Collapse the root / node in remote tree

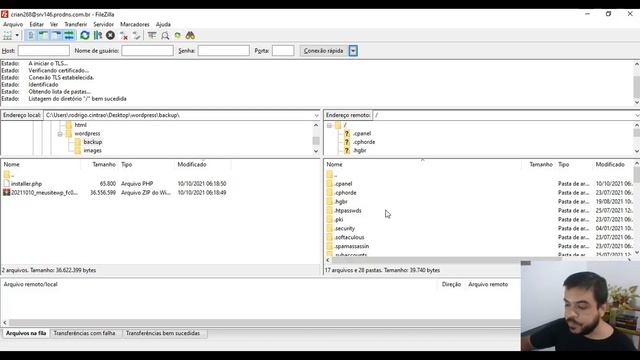coord(329,125)
